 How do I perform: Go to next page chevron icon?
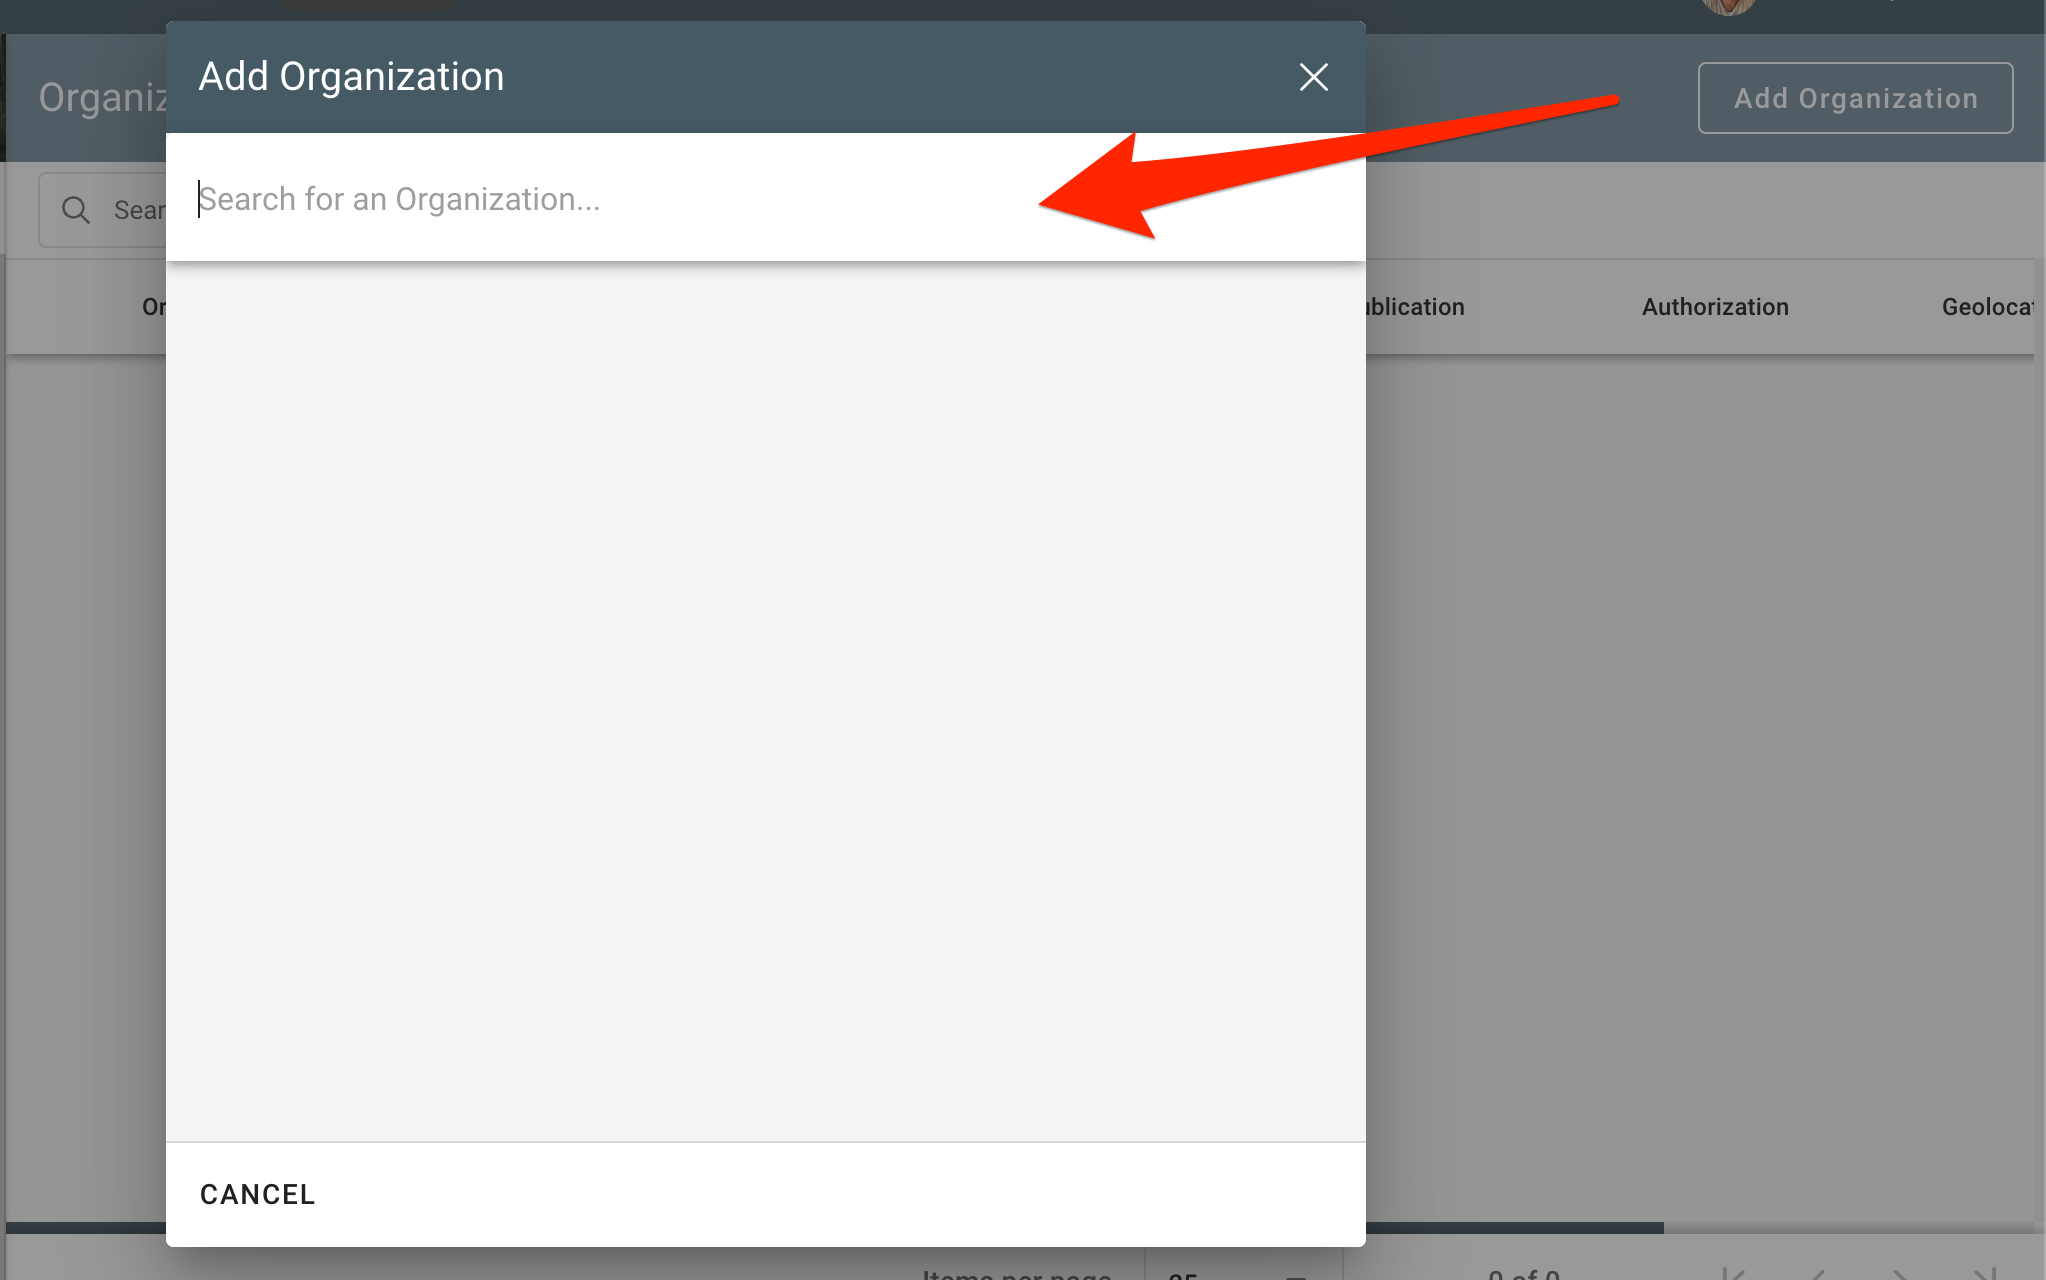pyautogui.click(x=1900, y=1274)
